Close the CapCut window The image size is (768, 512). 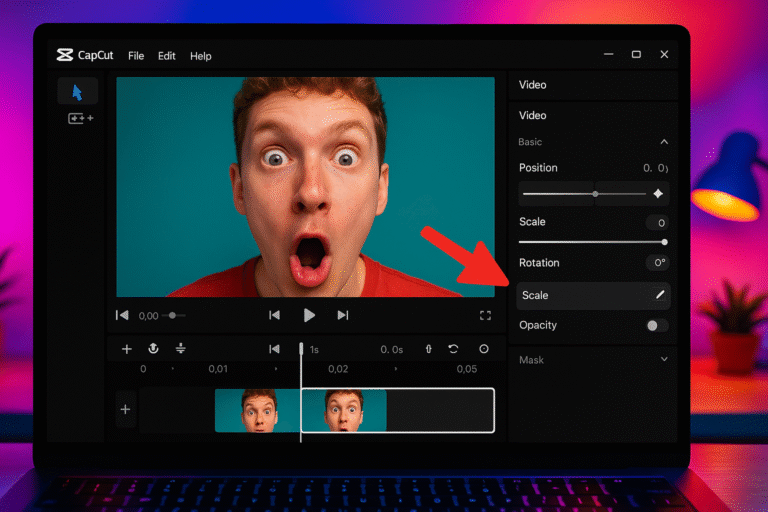point(664,54)
